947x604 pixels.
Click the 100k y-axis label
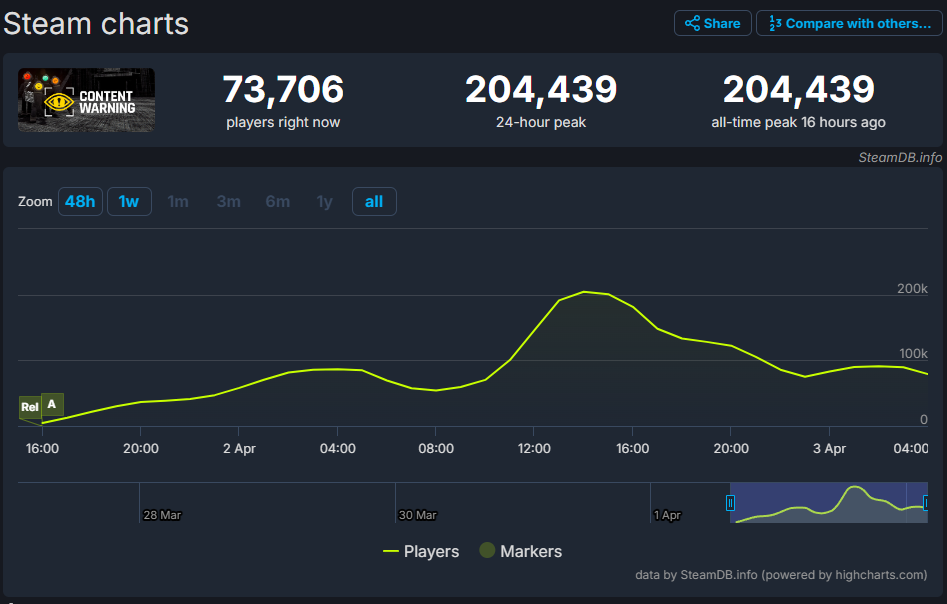(x=913, y=354)
